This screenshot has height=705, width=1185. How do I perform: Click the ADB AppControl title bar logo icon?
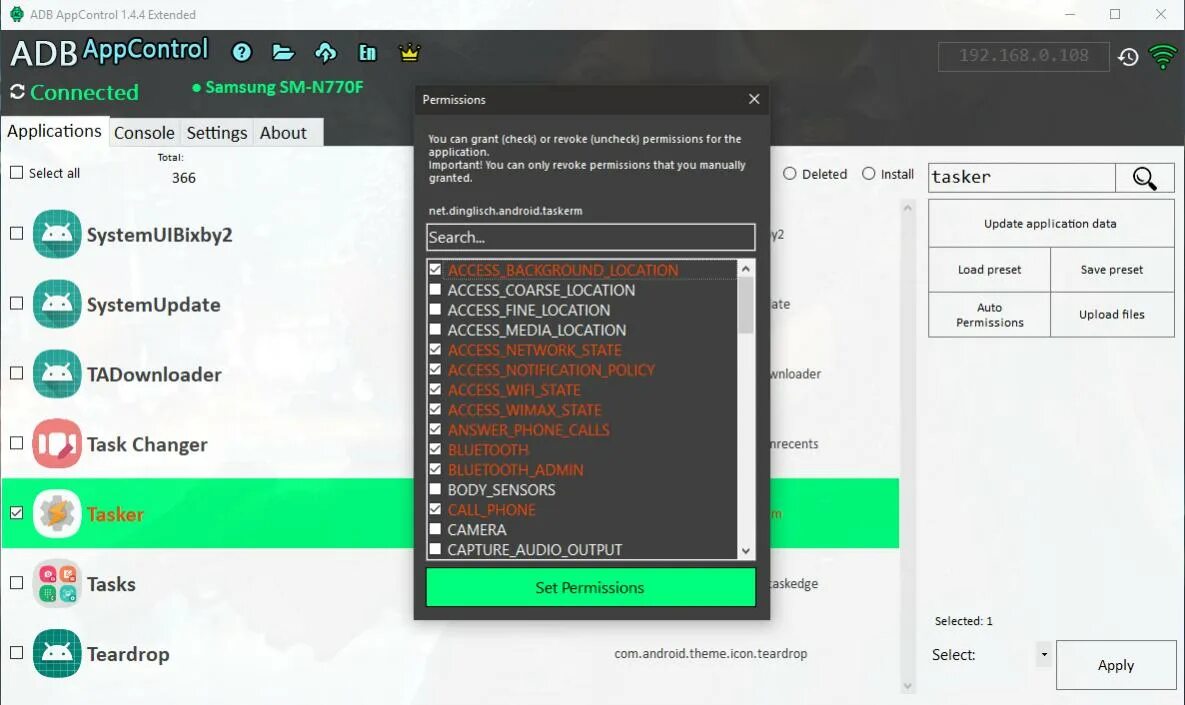16,14
